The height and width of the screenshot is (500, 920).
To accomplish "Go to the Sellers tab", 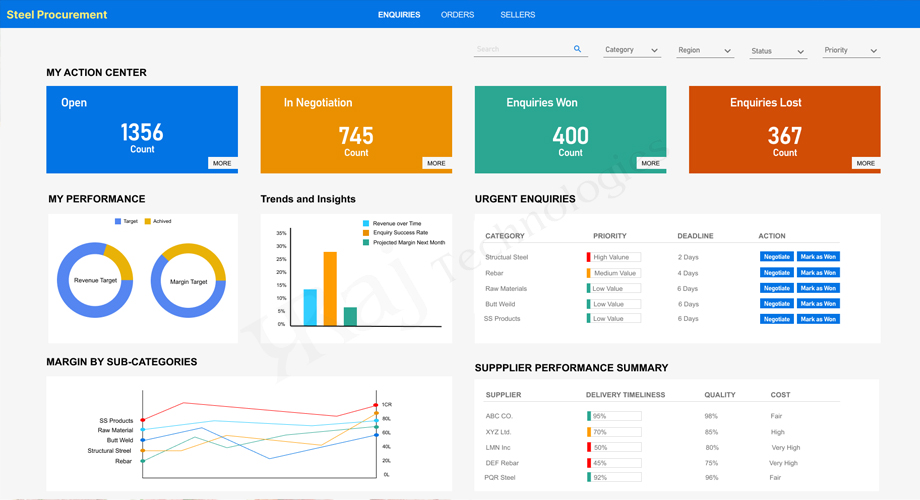I will [x=517, y=15].
